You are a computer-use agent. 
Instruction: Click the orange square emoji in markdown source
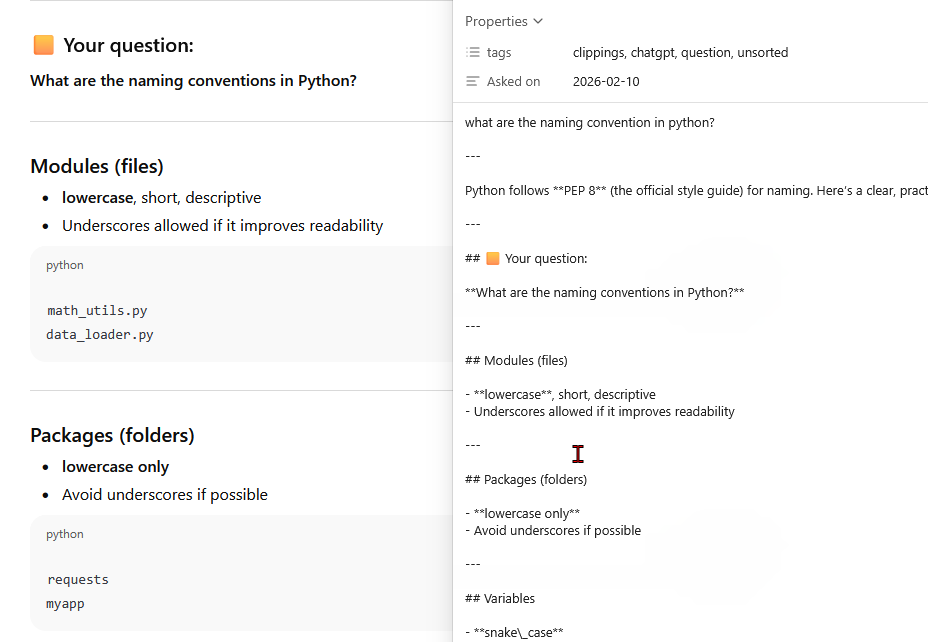click(x=492, y=258)
